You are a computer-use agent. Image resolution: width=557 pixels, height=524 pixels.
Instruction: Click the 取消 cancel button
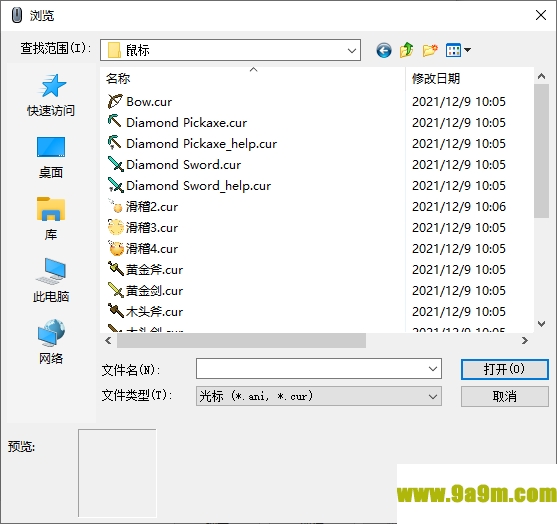(504, 396)
